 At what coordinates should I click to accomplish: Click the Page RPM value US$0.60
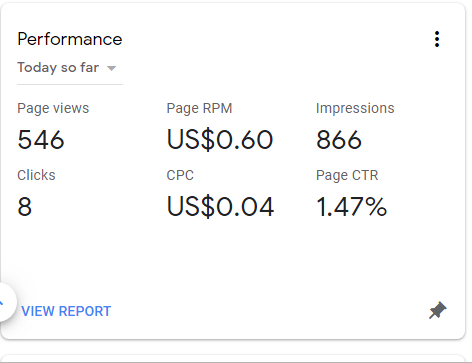click(x=220, y=140)
